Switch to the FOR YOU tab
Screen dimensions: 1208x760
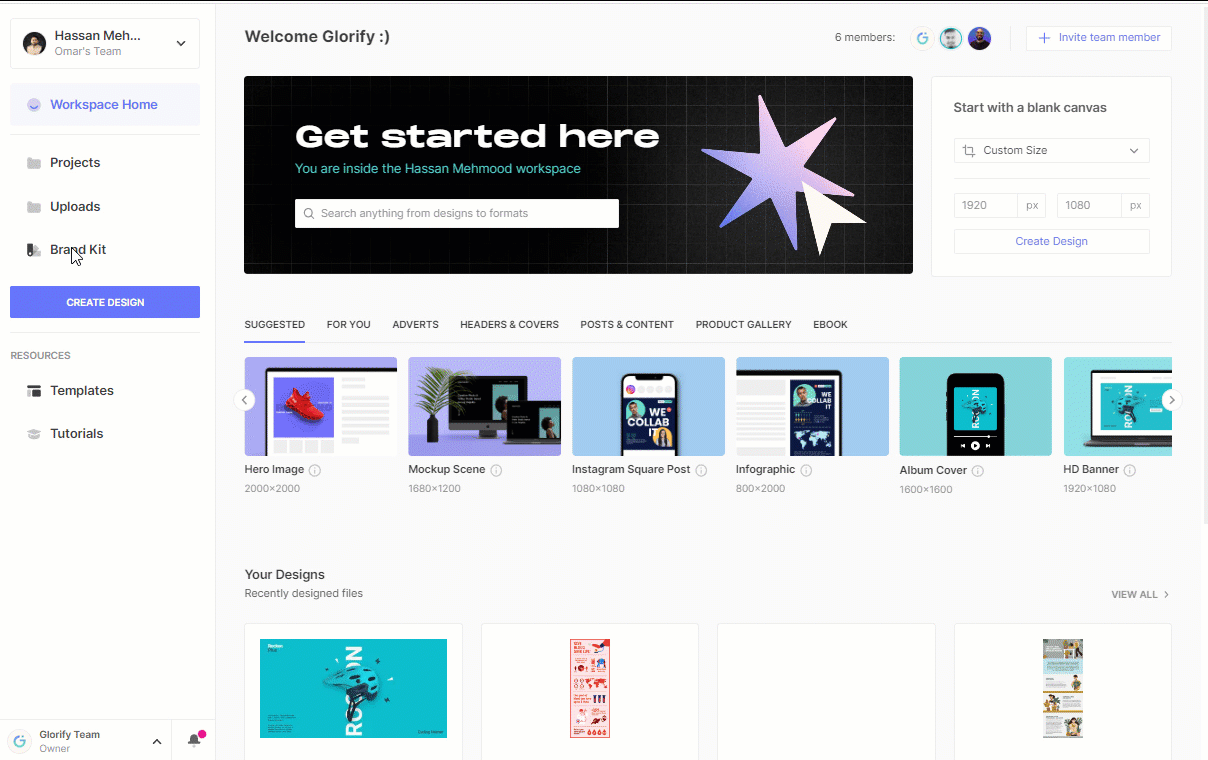[348, 324]
